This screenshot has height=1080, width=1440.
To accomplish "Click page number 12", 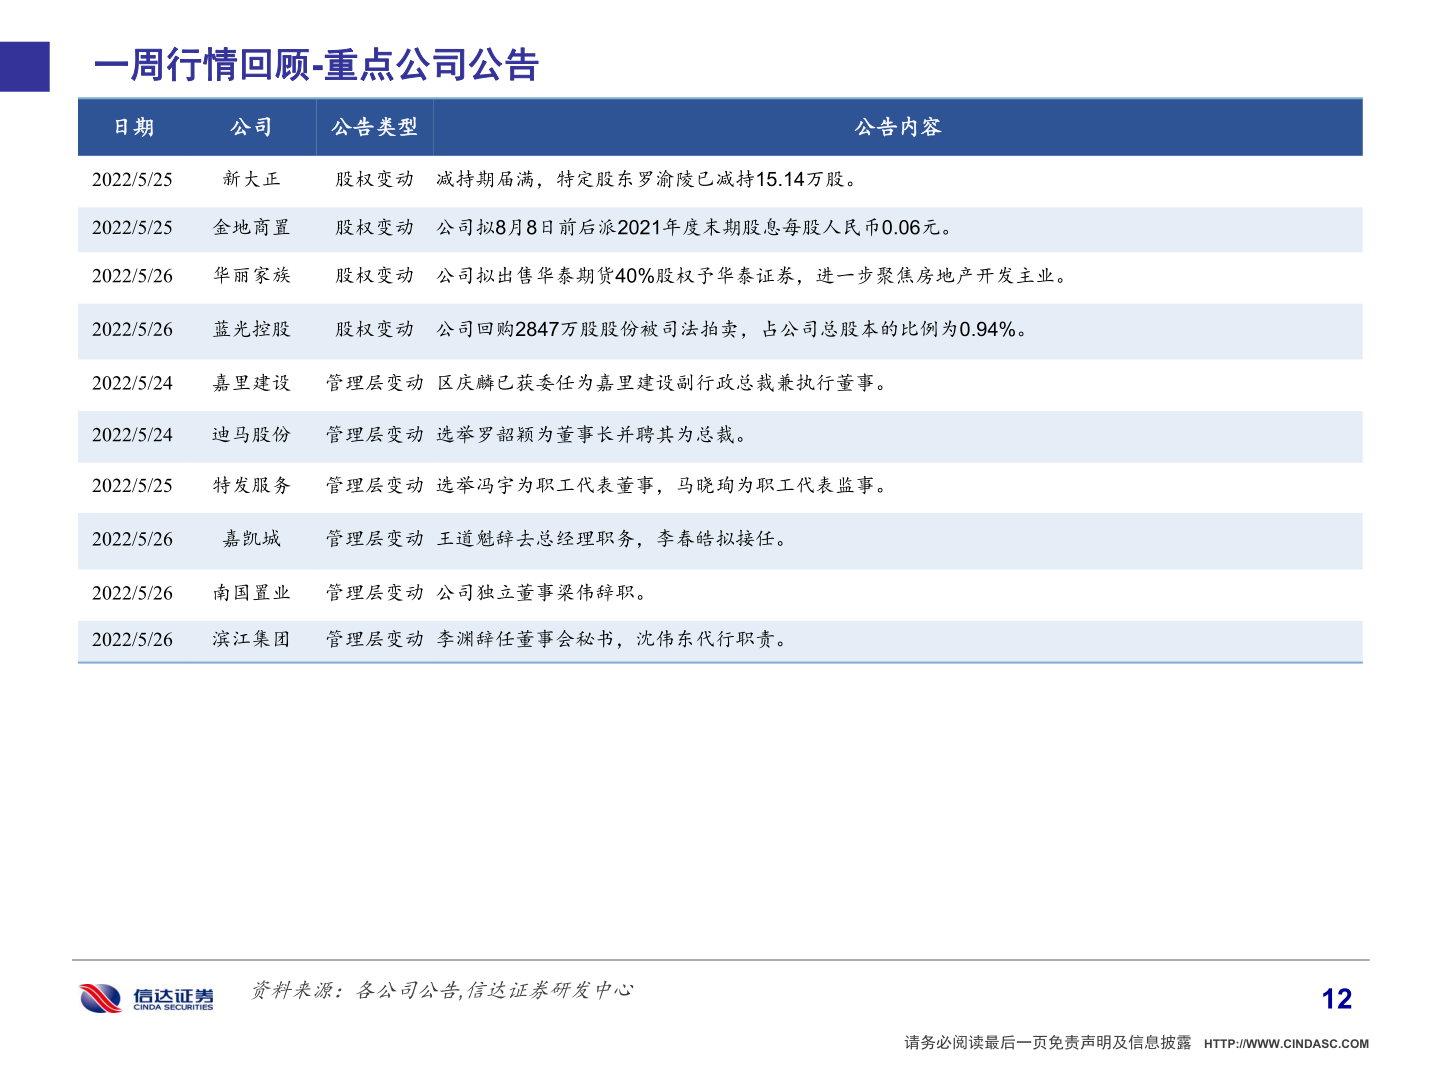I will [x=1336, y=999].
